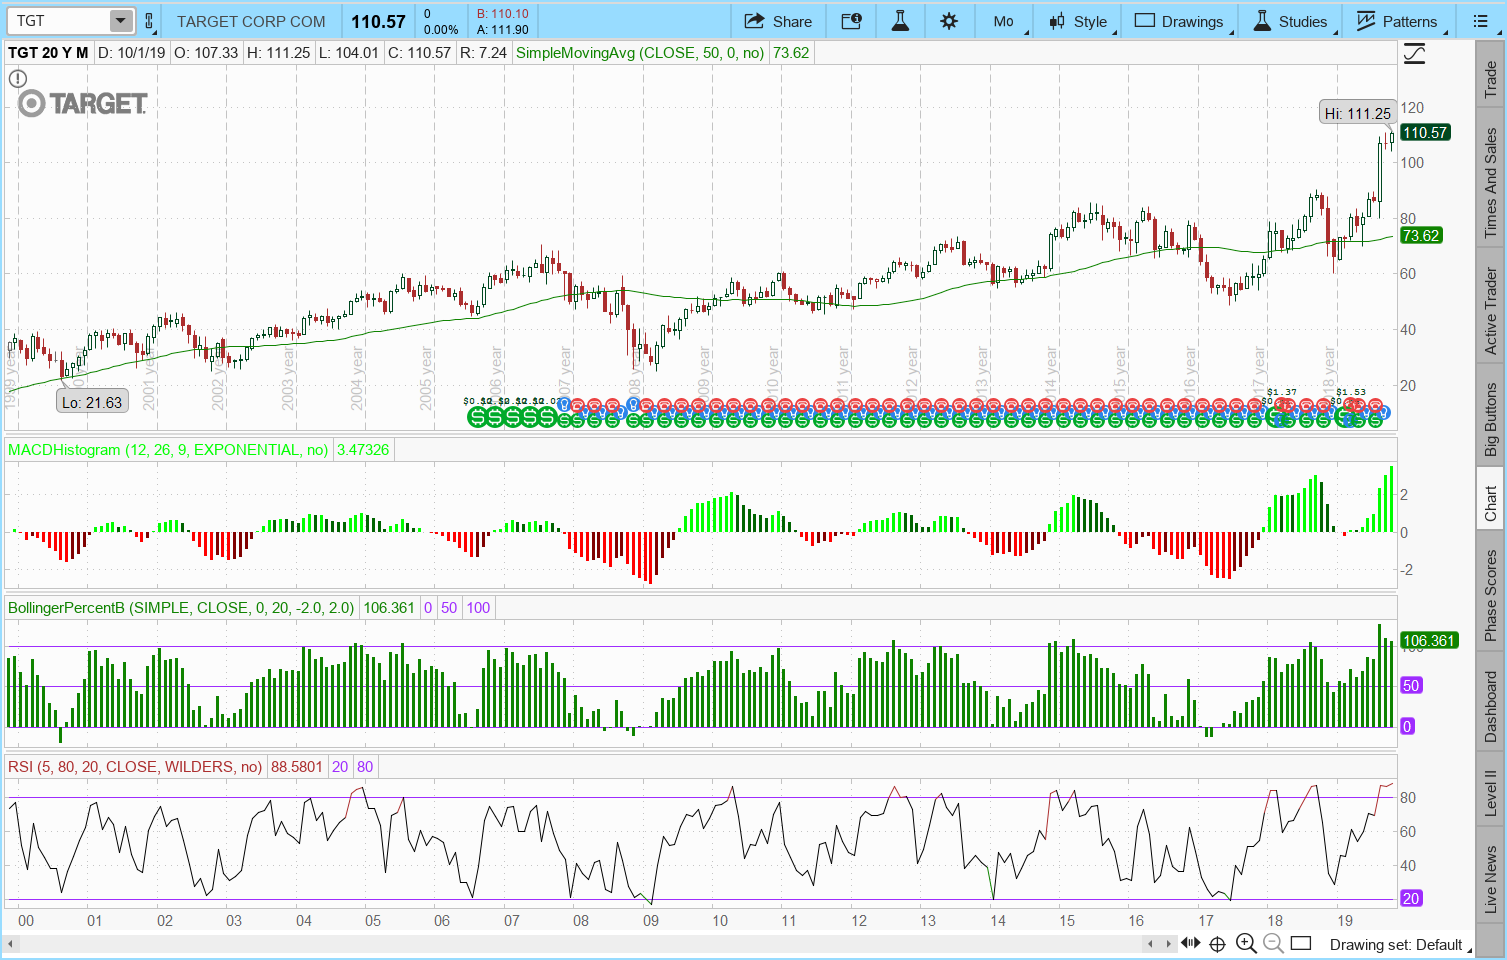The image size is (1507, 960).
Task: Click the horizontal scrollbar right arrow
Action: (x=1169, y=943)
